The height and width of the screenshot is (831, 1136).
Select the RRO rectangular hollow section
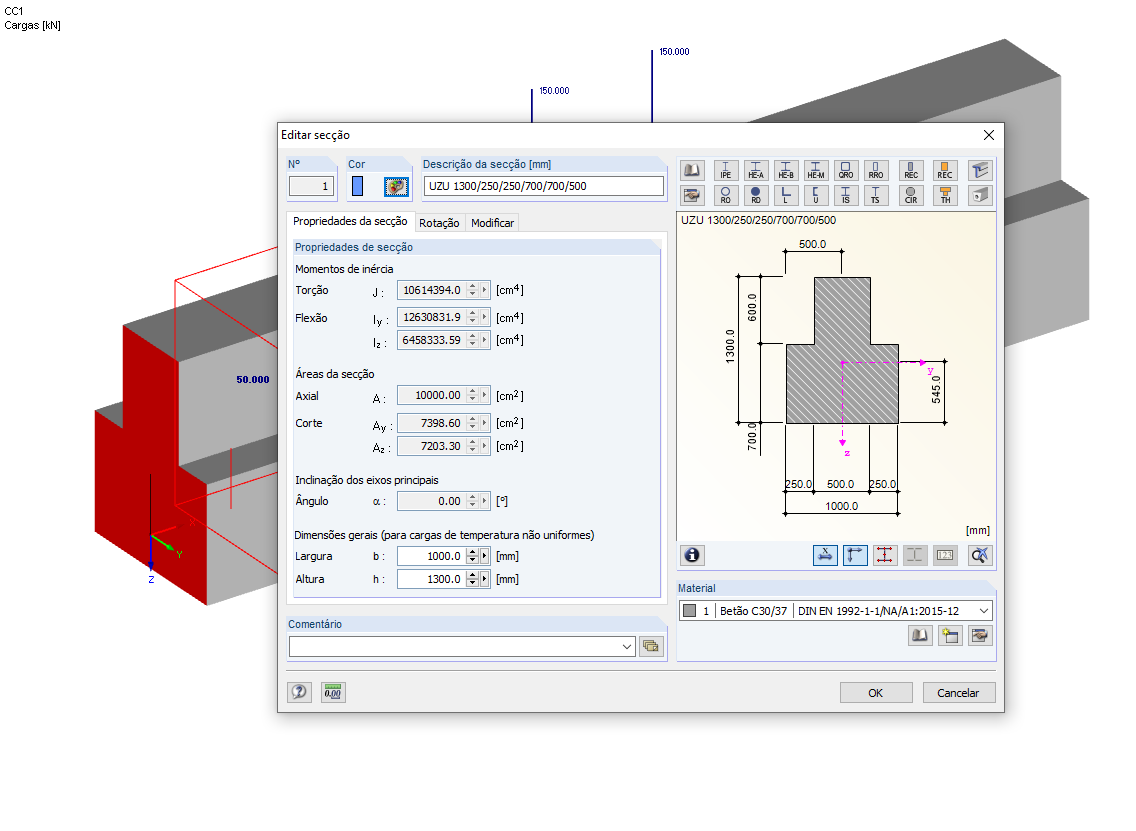click(x=876, y=170)
